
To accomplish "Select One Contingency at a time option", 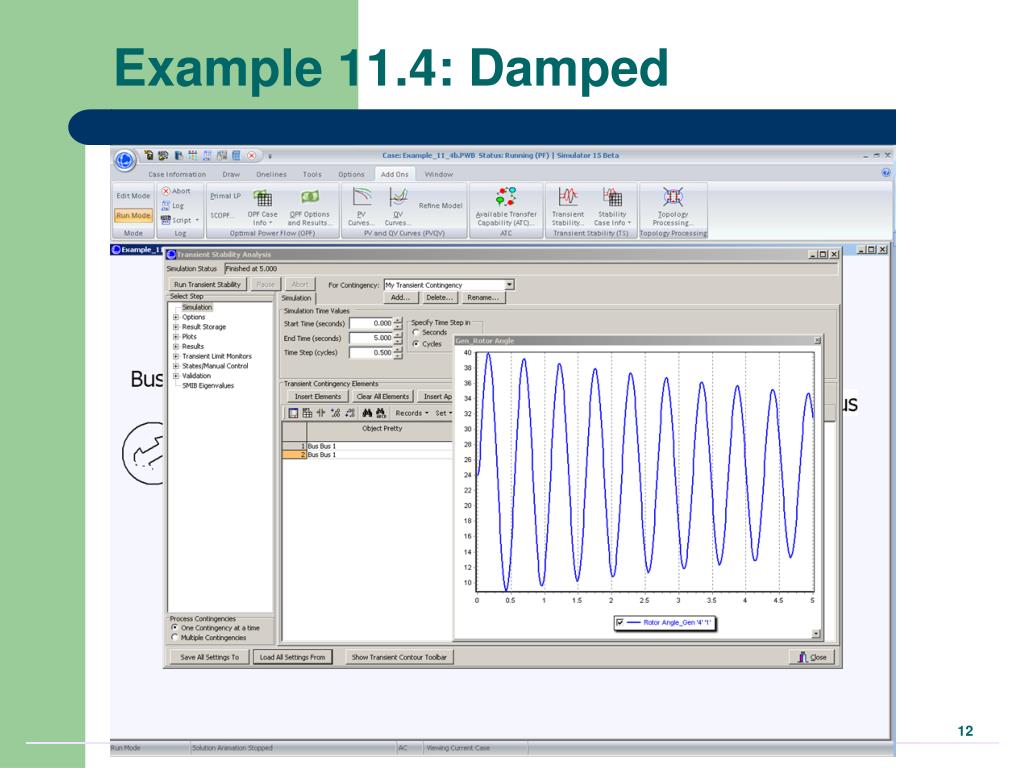I will (x=174, y=628).
